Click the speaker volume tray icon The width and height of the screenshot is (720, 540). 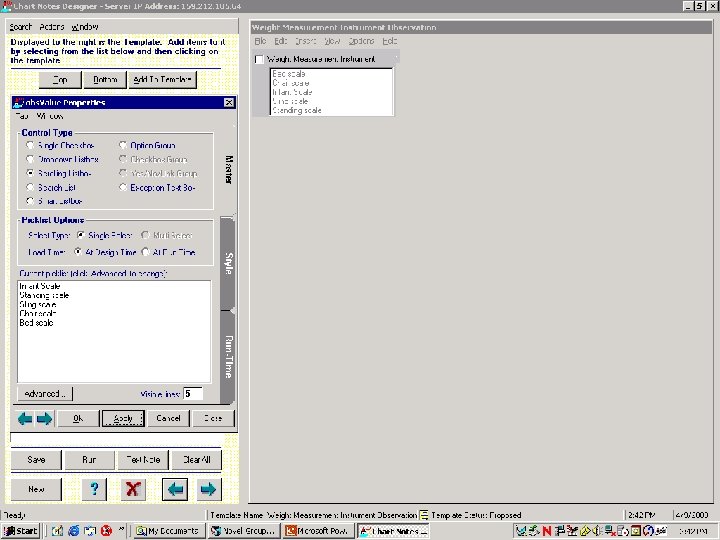coord(596,531)
